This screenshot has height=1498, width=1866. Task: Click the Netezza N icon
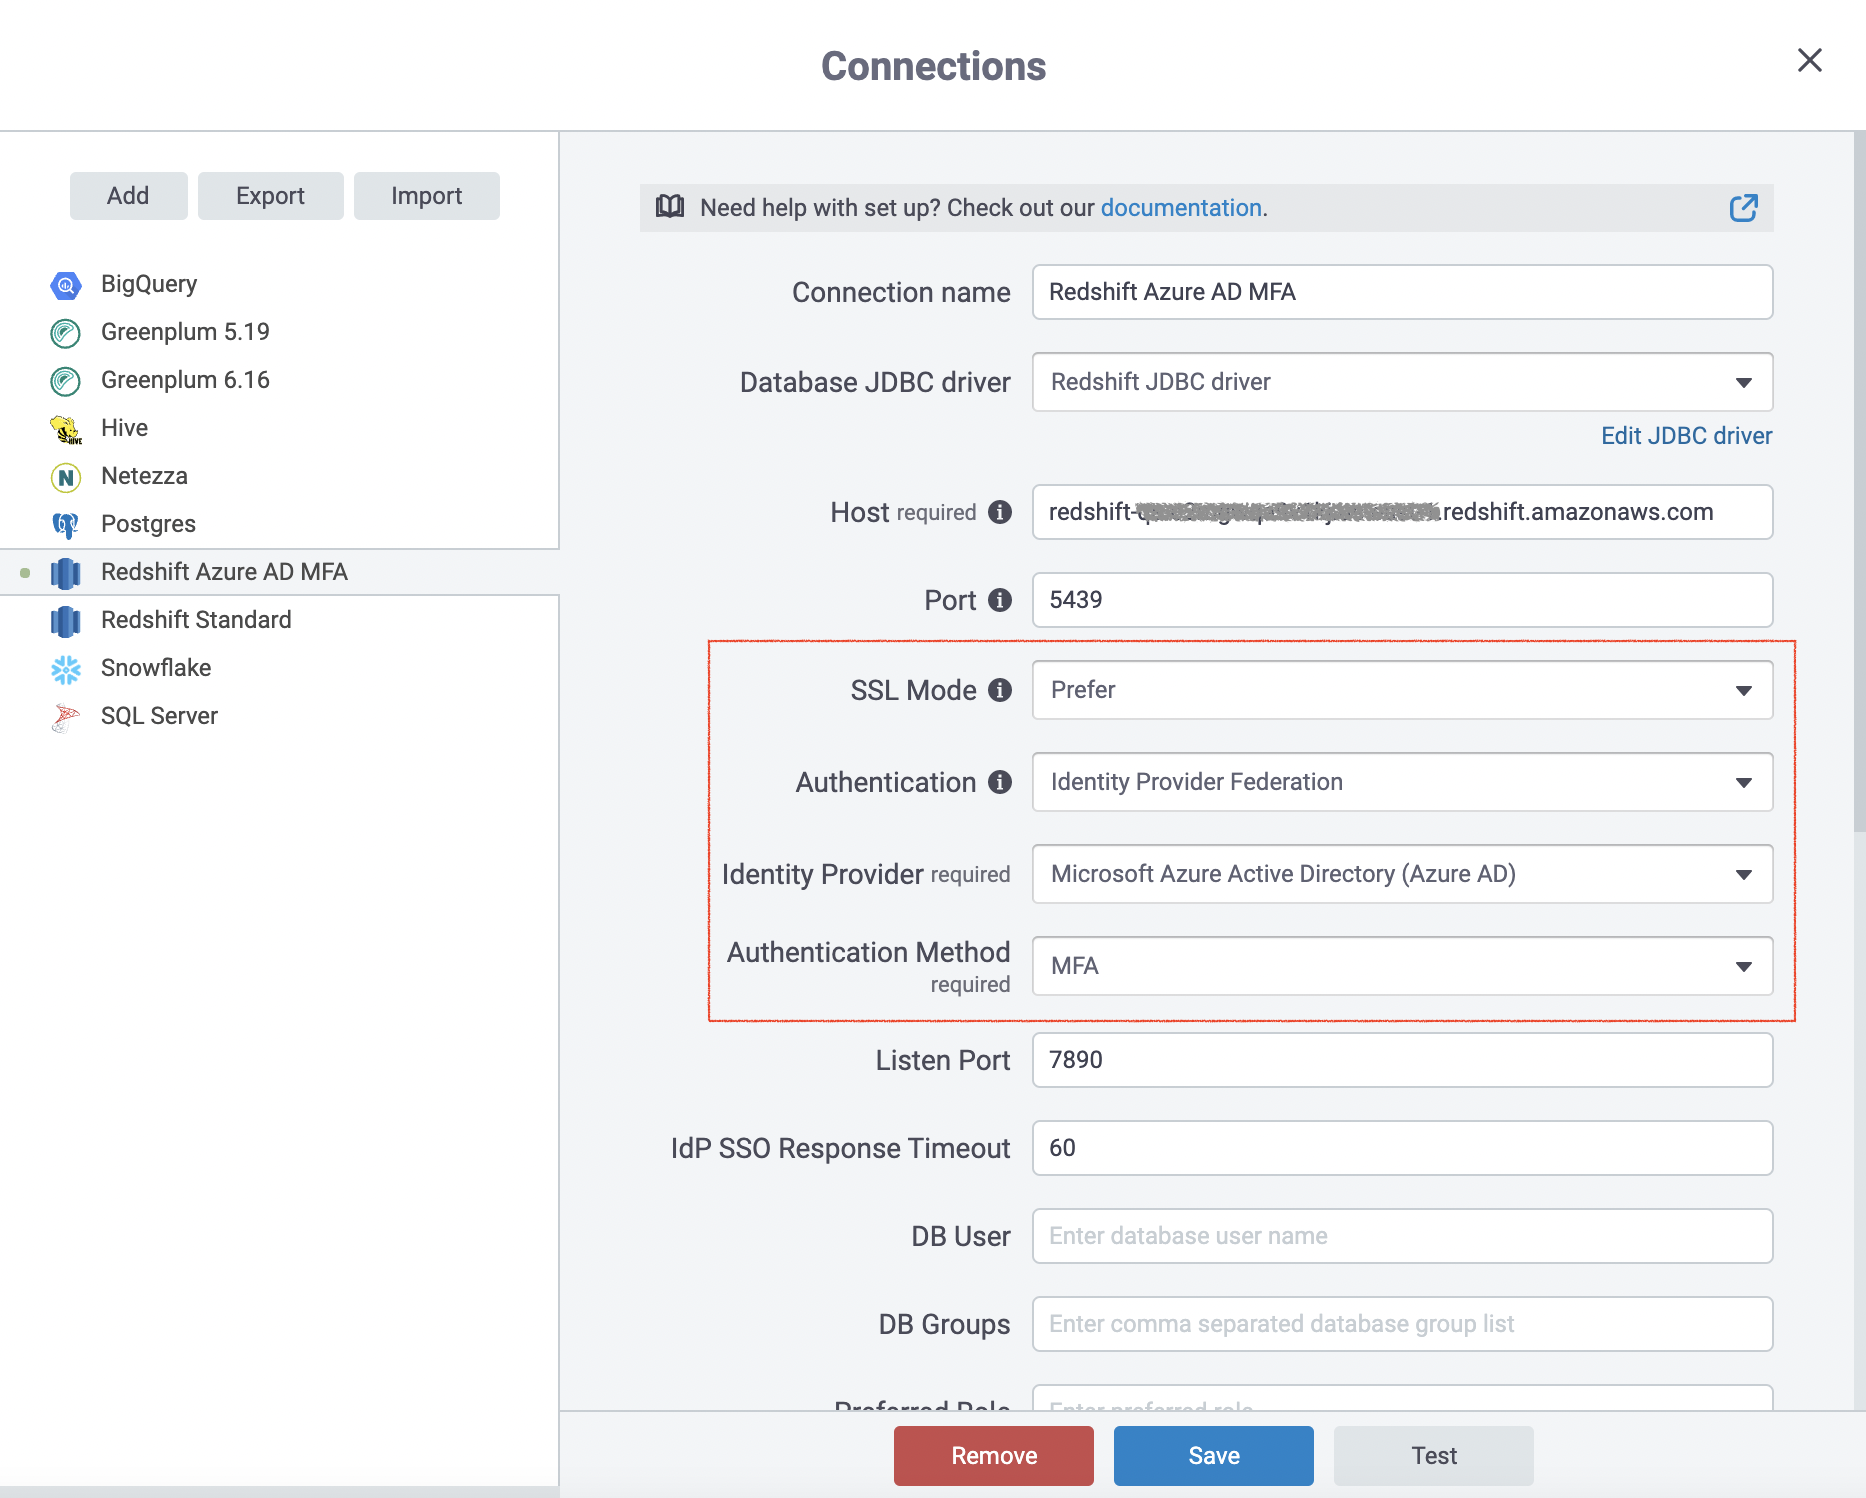coord(66,477)
